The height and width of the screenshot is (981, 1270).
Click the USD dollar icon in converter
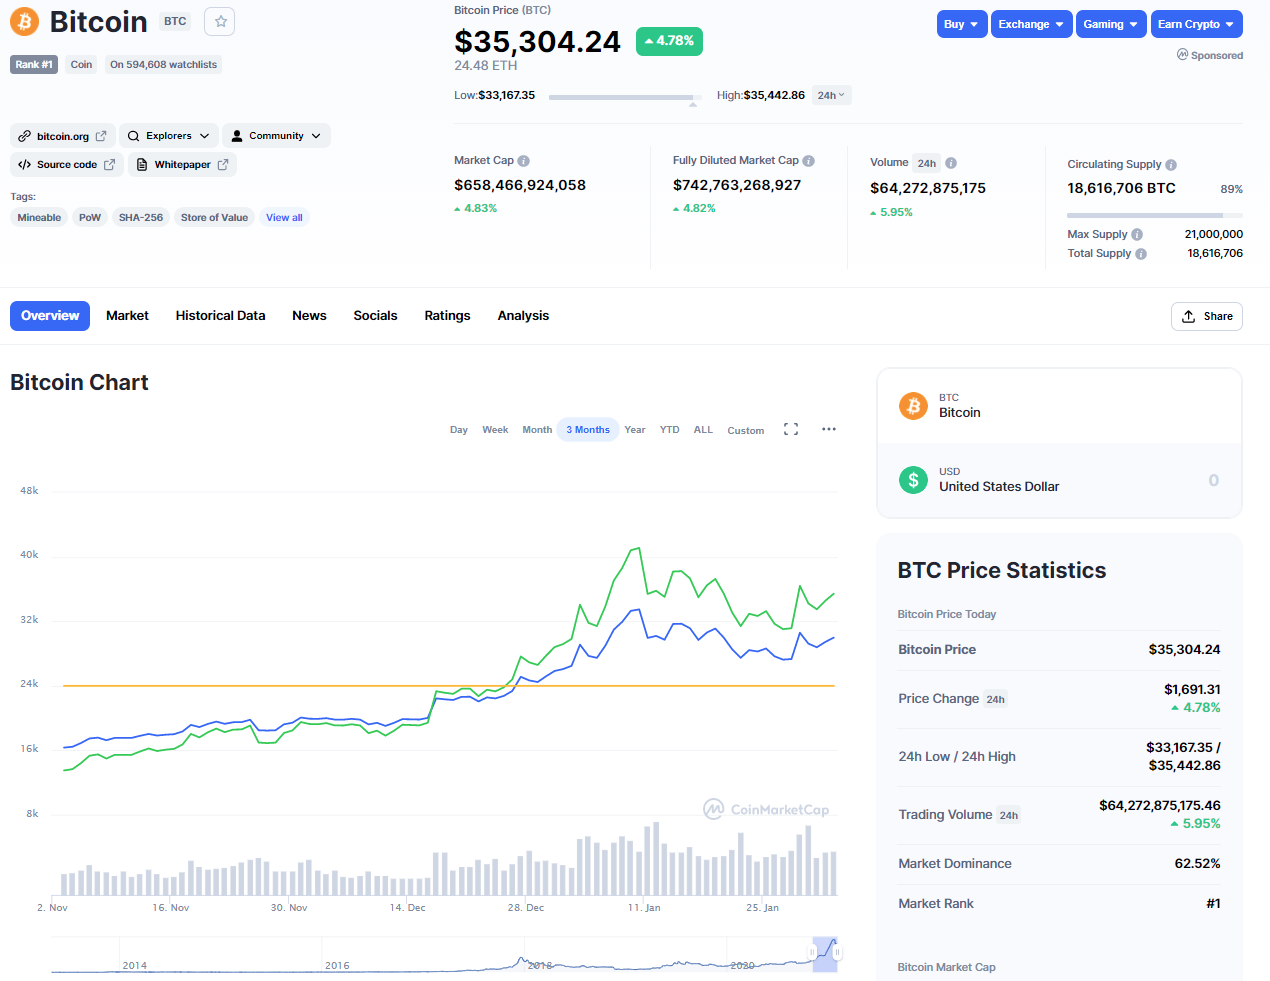coord(913,480)
